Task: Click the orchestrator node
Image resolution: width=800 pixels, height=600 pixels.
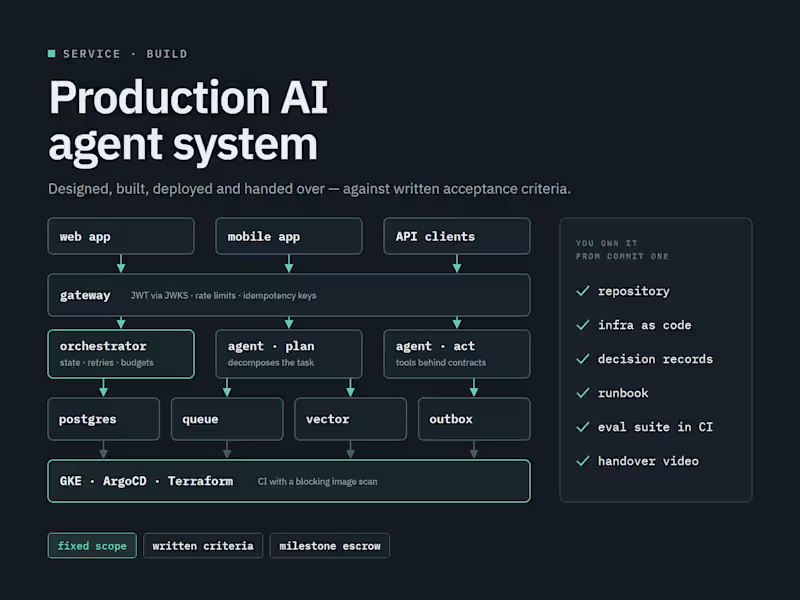Action: pos(121,354)
